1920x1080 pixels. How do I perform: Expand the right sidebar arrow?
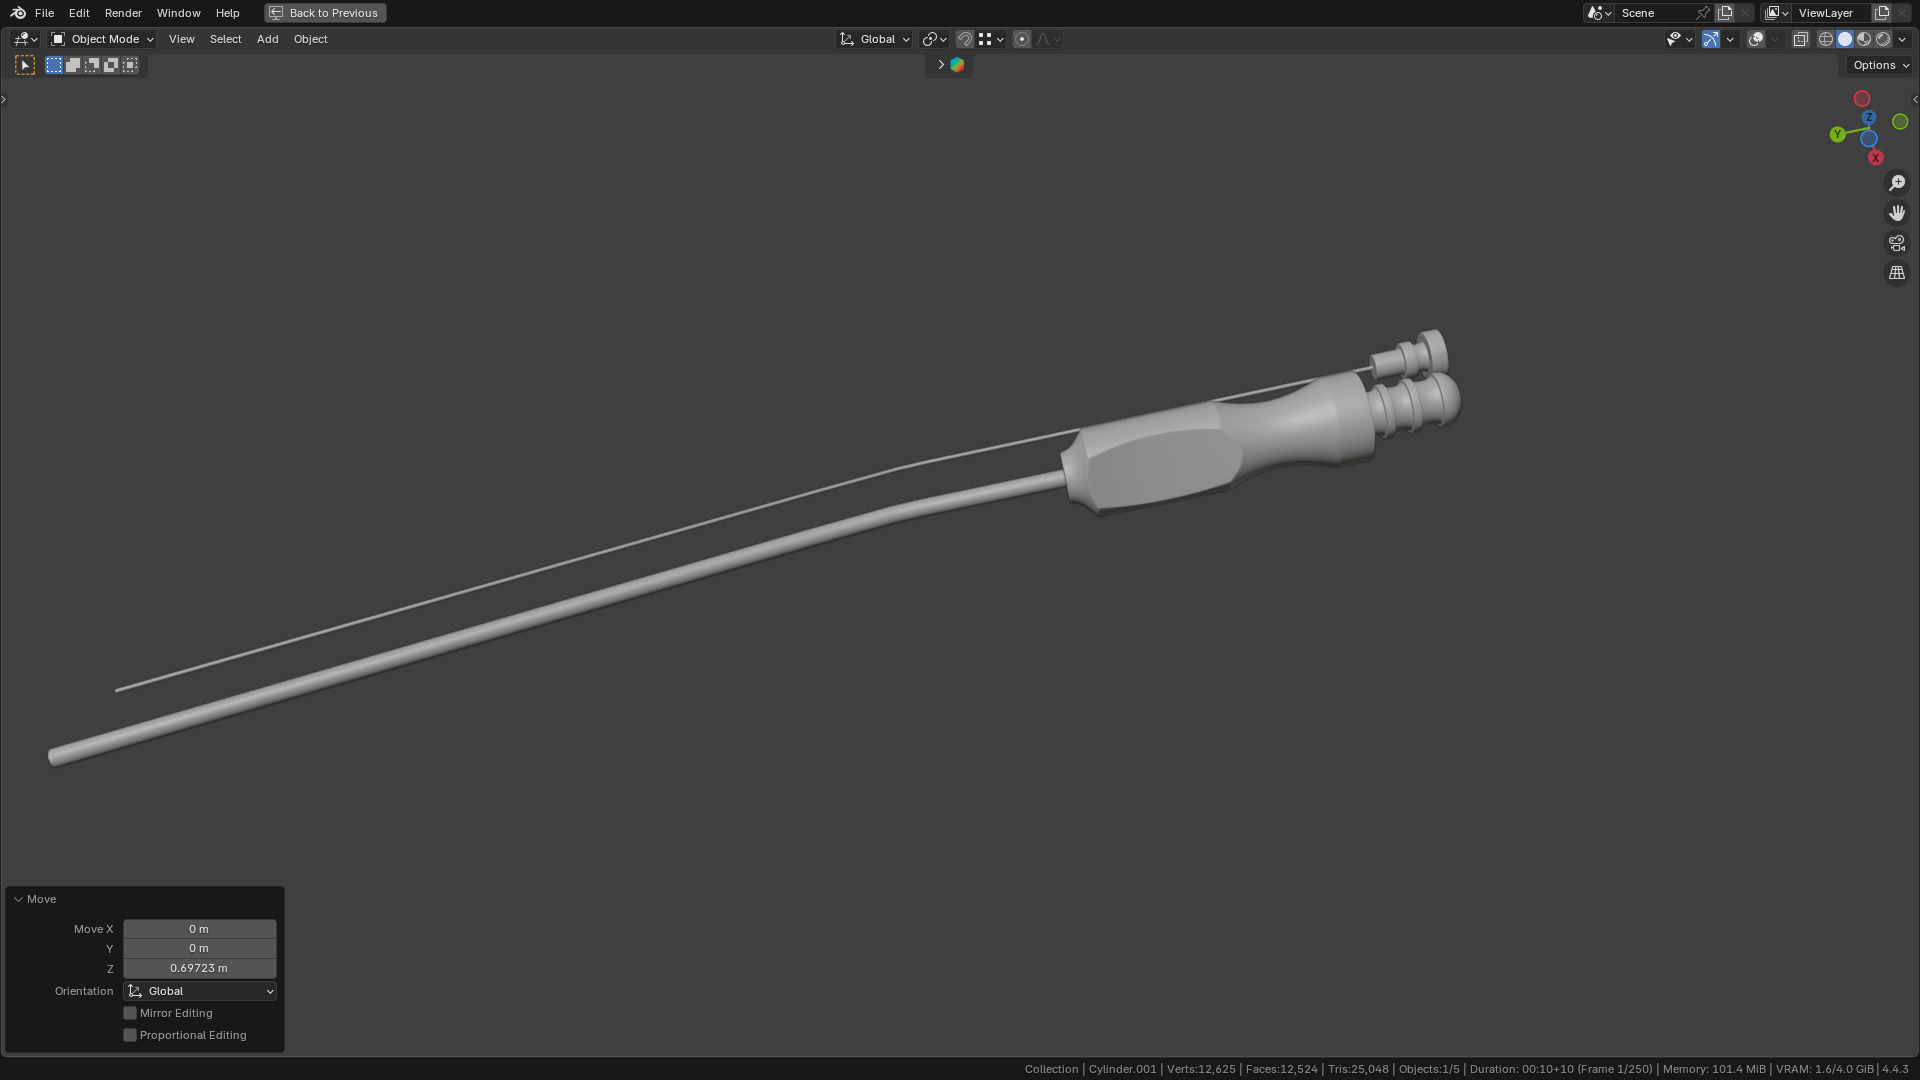[x=1915, y=99]
